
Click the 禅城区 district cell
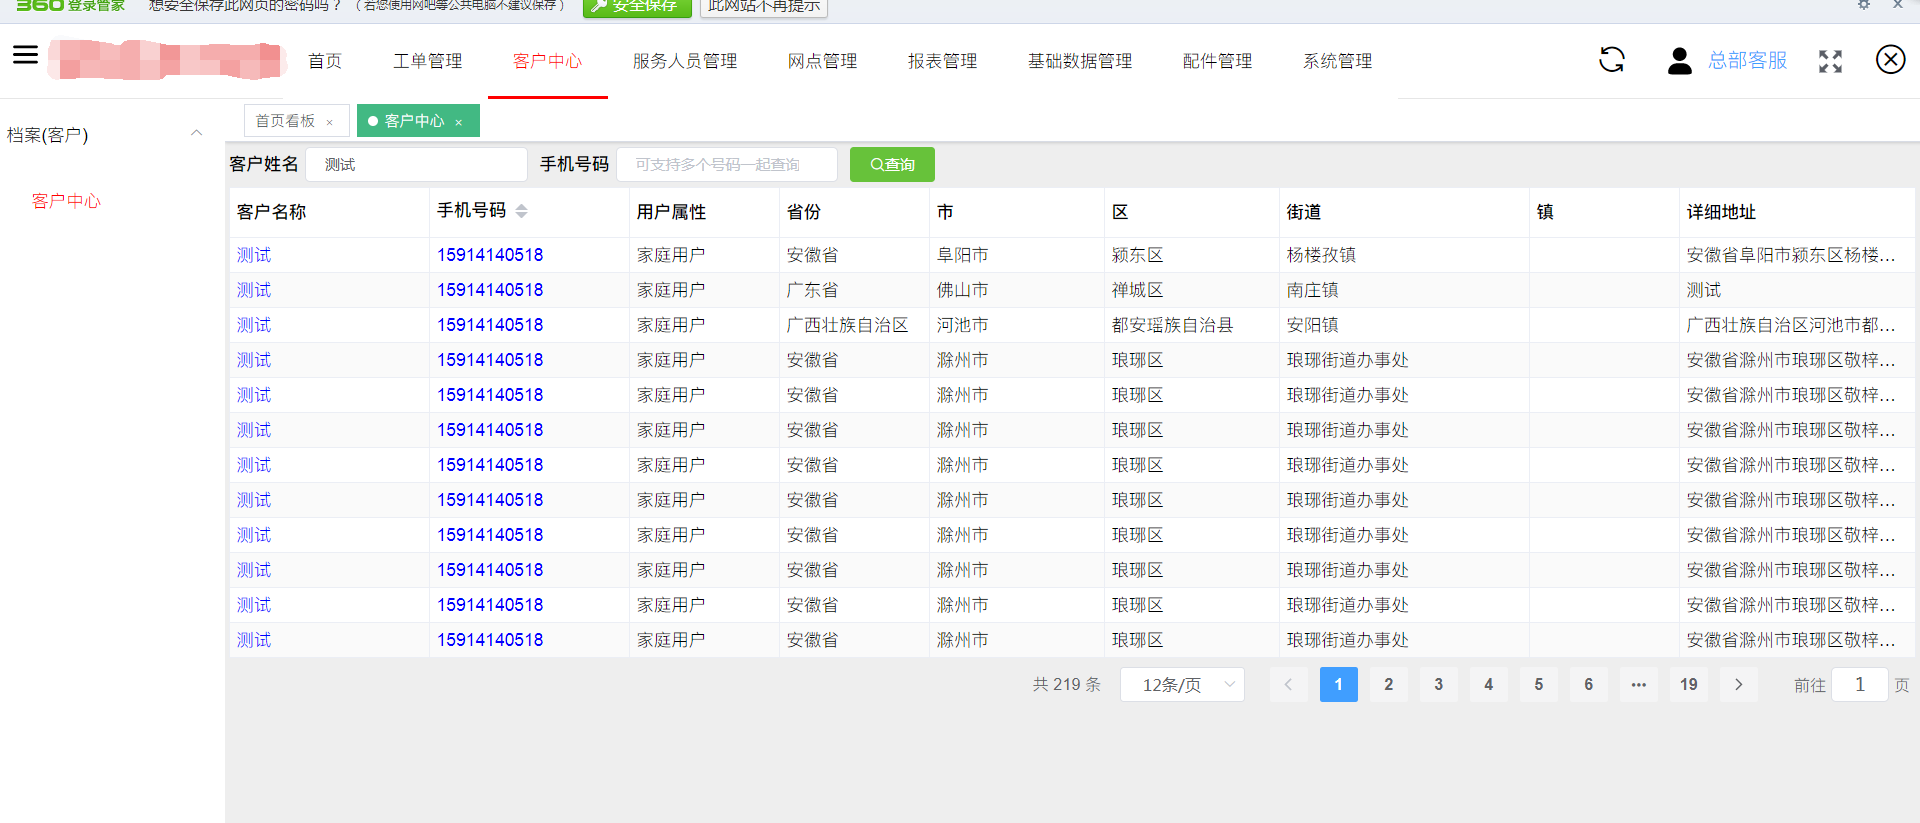(1137, 290)
